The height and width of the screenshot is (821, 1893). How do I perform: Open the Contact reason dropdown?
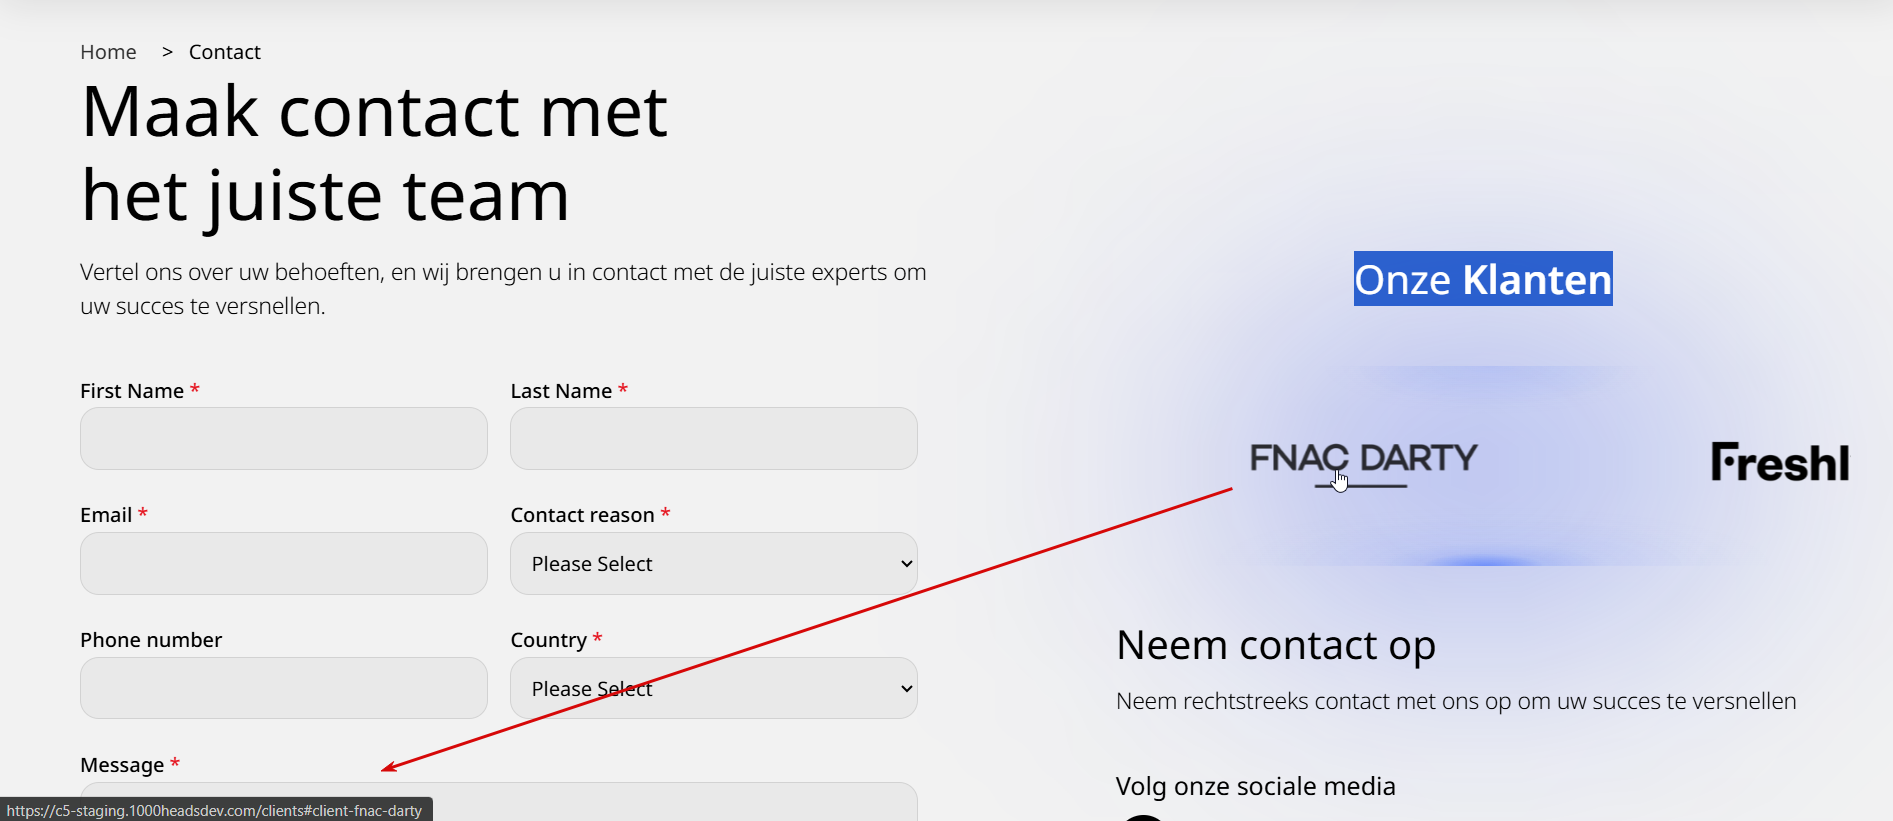pos(713,564)
